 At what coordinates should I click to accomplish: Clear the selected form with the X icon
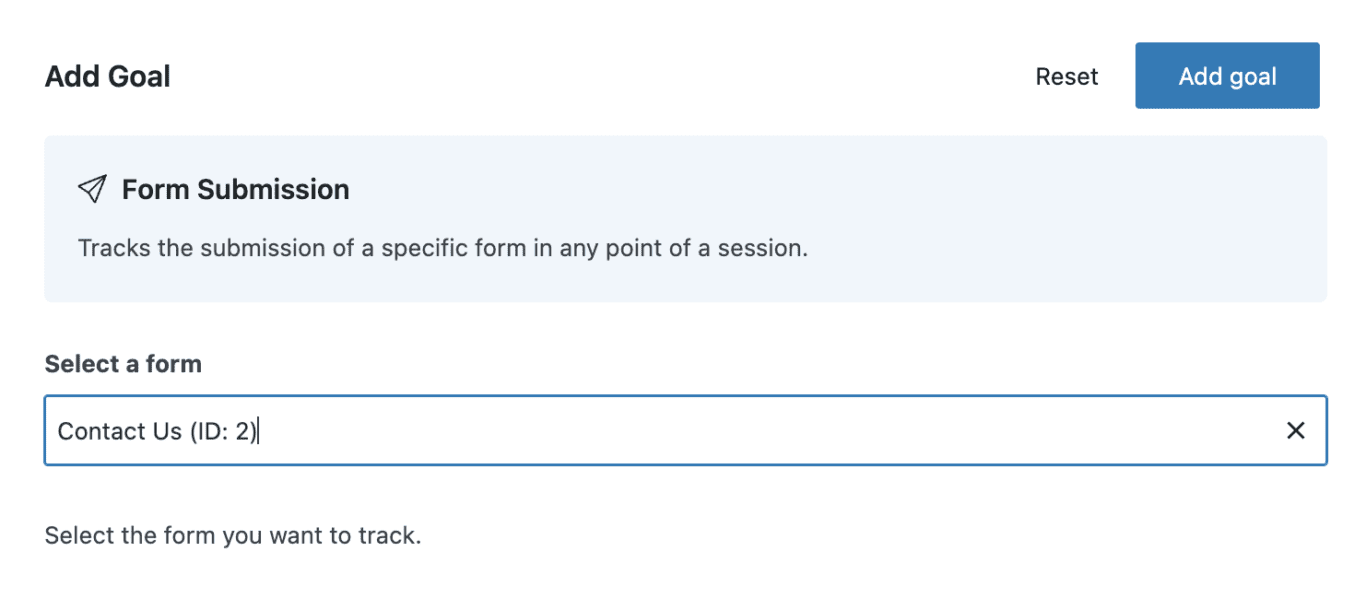tap(1295, 431)
